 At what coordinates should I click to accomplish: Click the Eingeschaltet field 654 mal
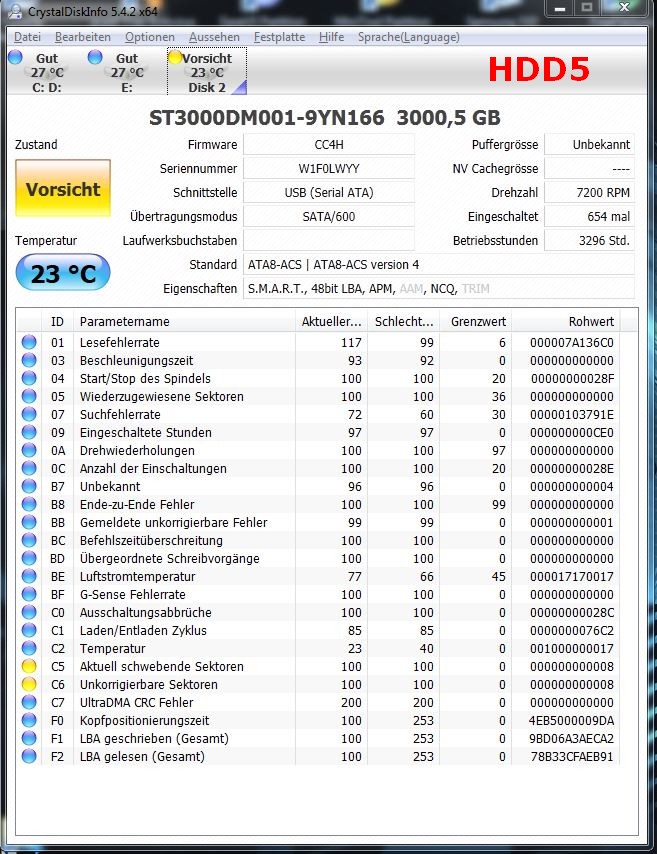(589, 217)
